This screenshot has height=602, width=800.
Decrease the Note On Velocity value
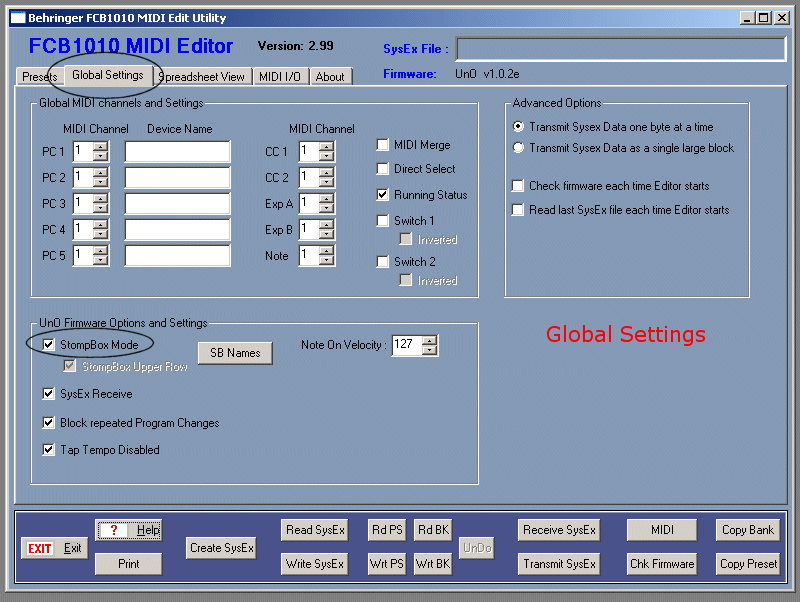430,350
